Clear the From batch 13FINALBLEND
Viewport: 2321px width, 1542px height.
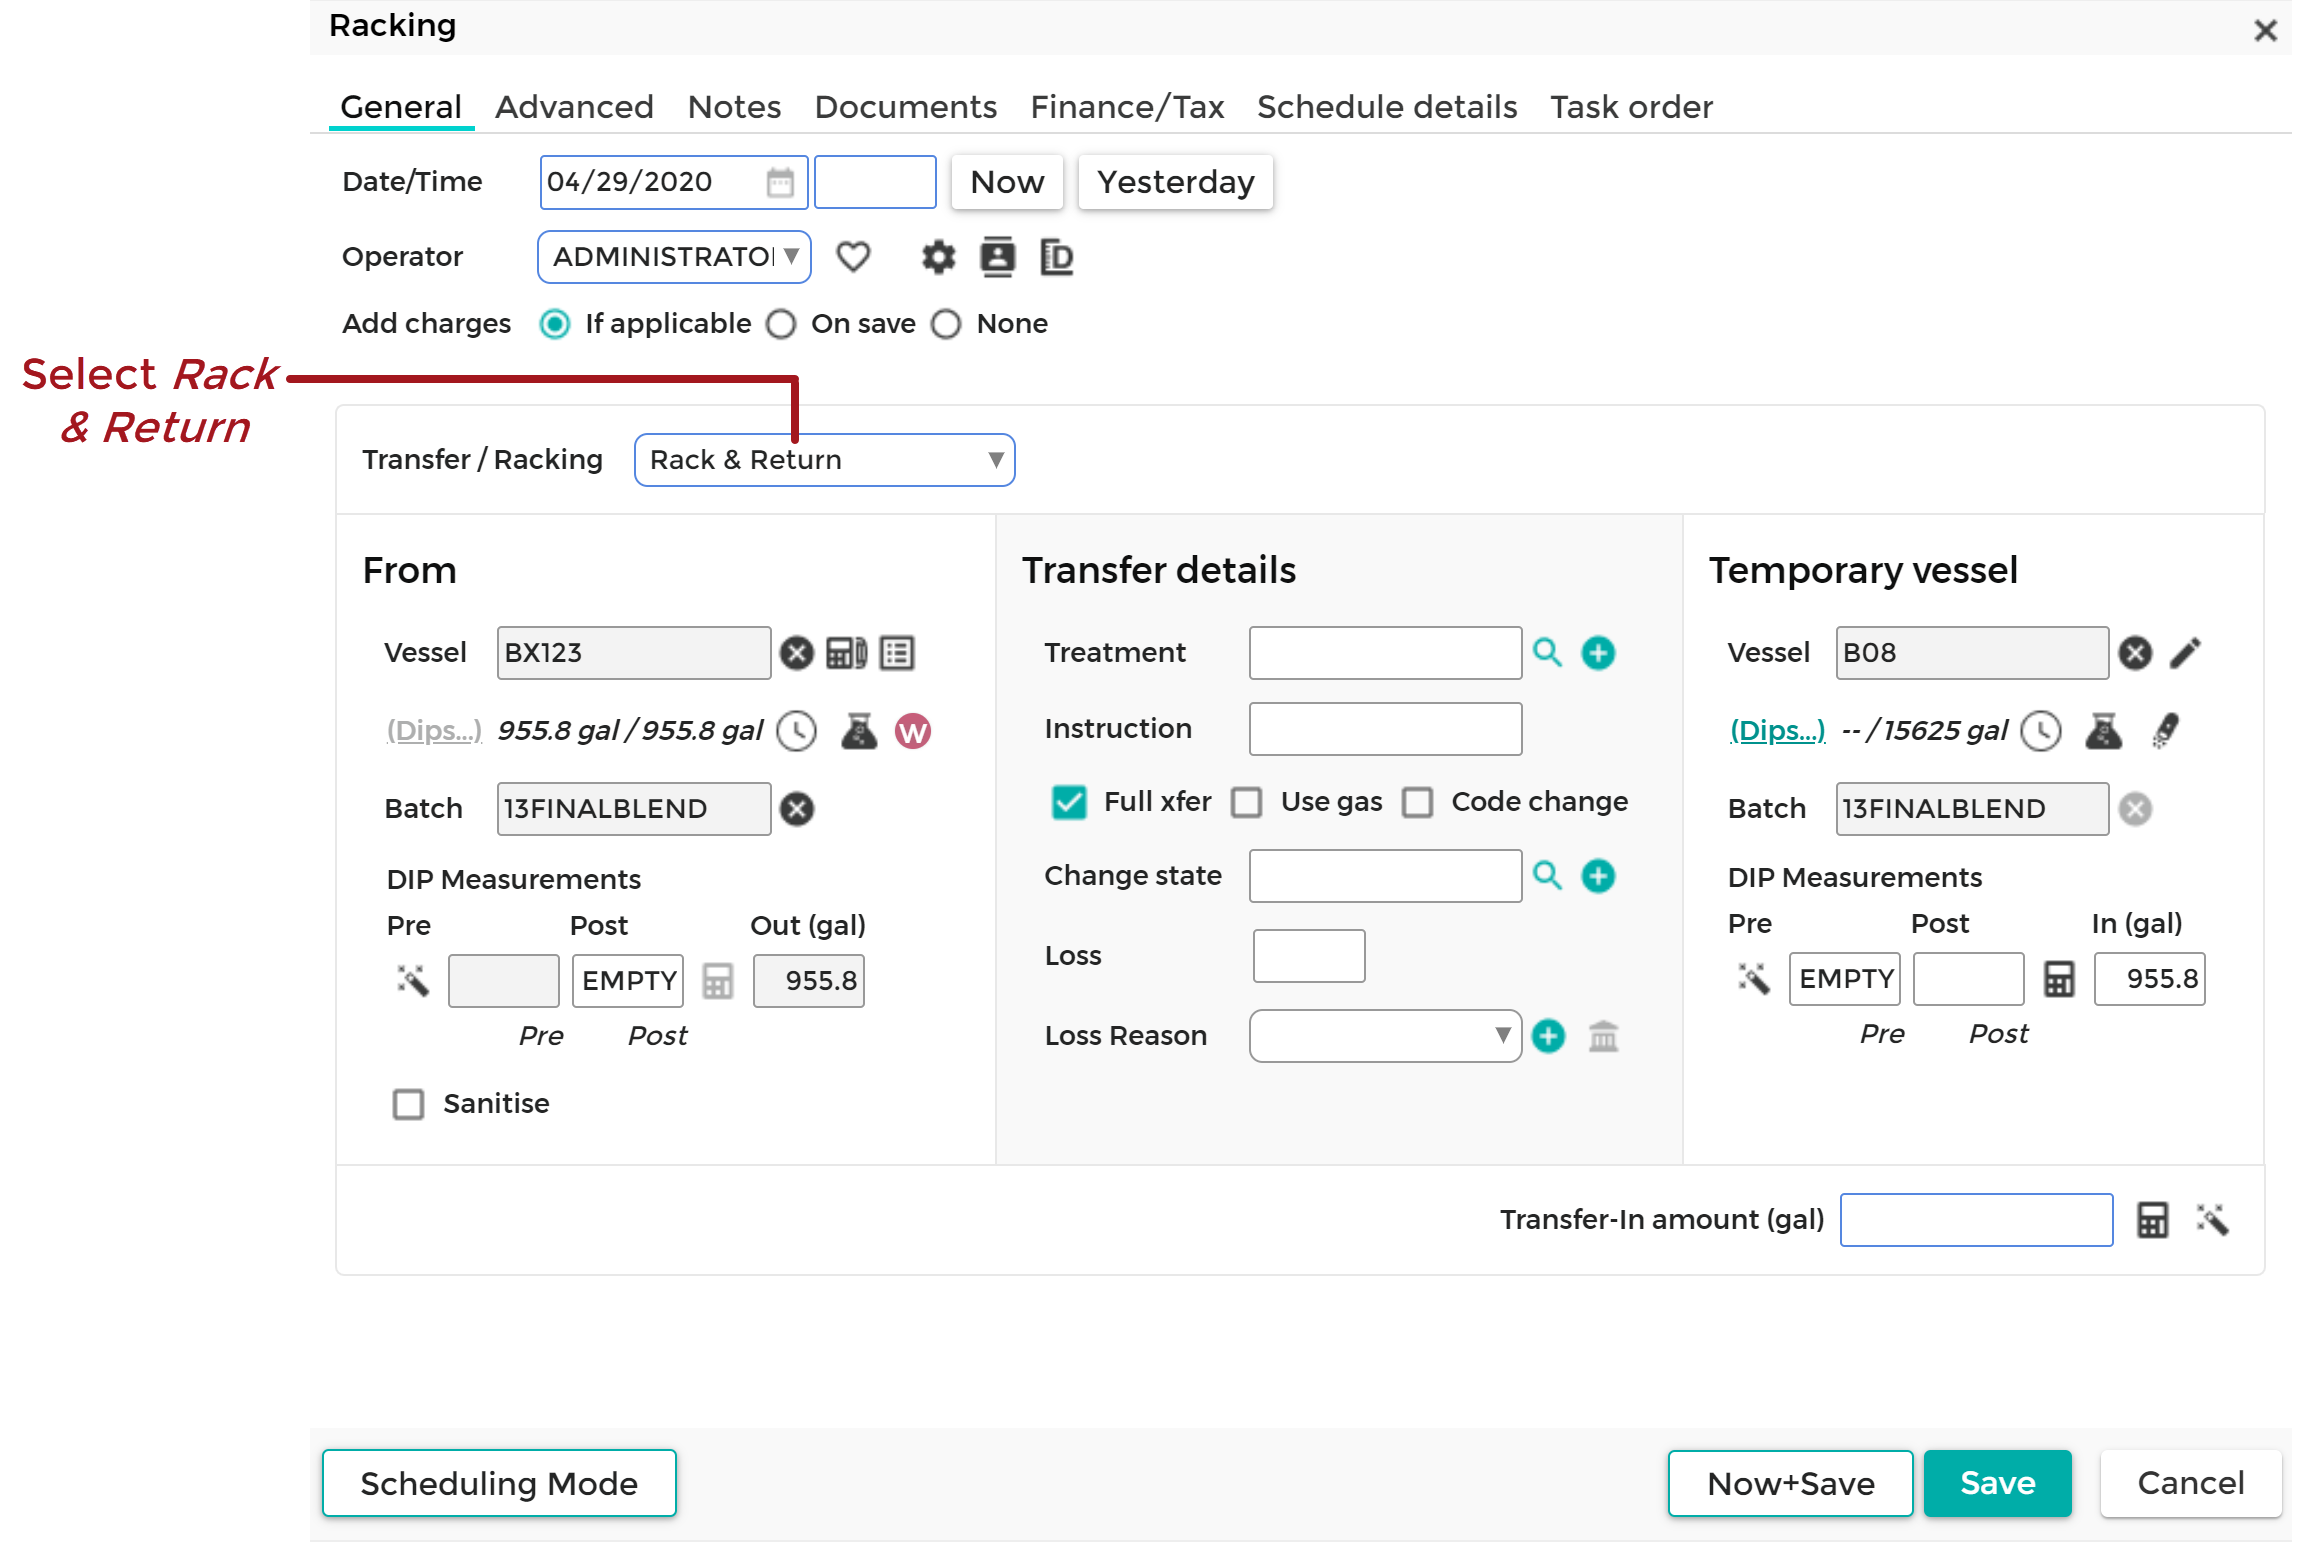pyautogui.click(x=797, y=809)
